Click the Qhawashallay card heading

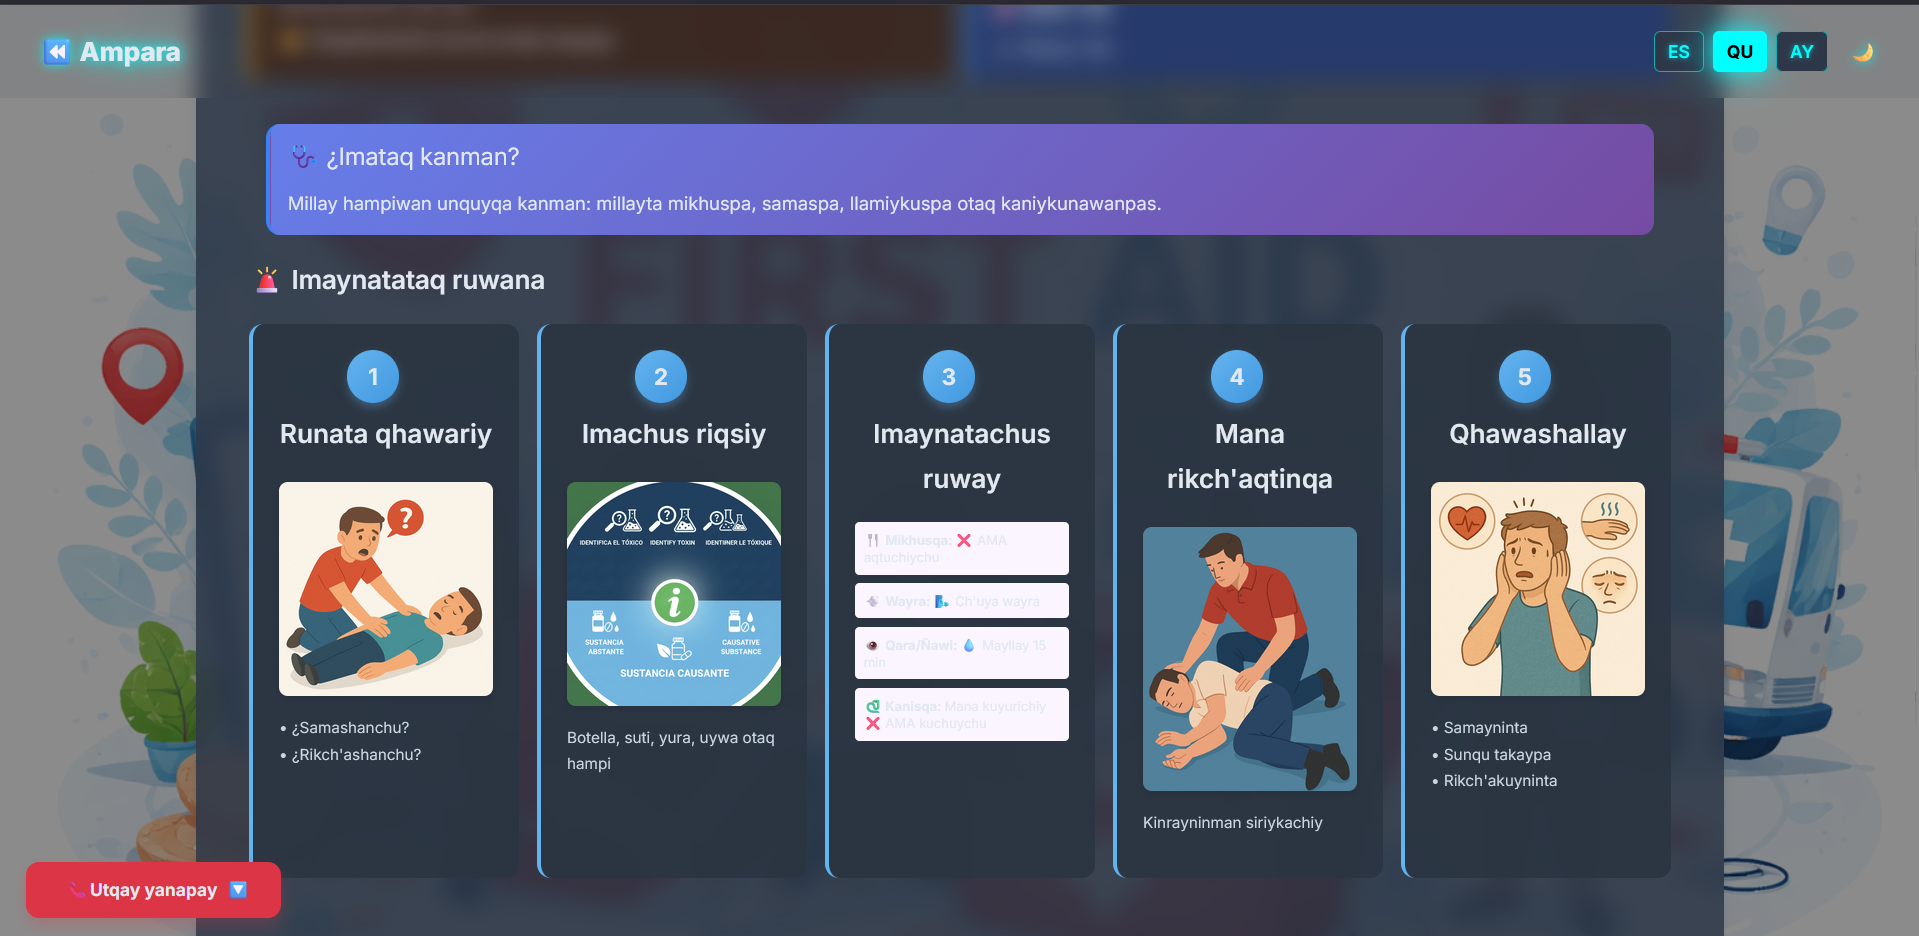(x=1537, y=434)
